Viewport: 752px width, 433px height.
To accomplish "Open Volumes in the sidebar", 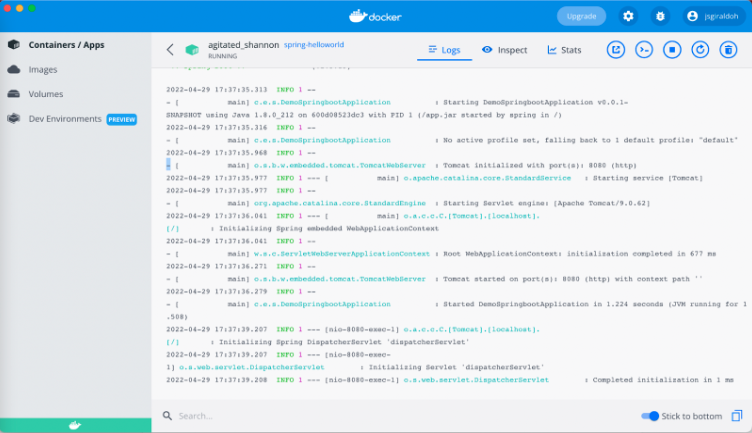I will coord(45,94).
